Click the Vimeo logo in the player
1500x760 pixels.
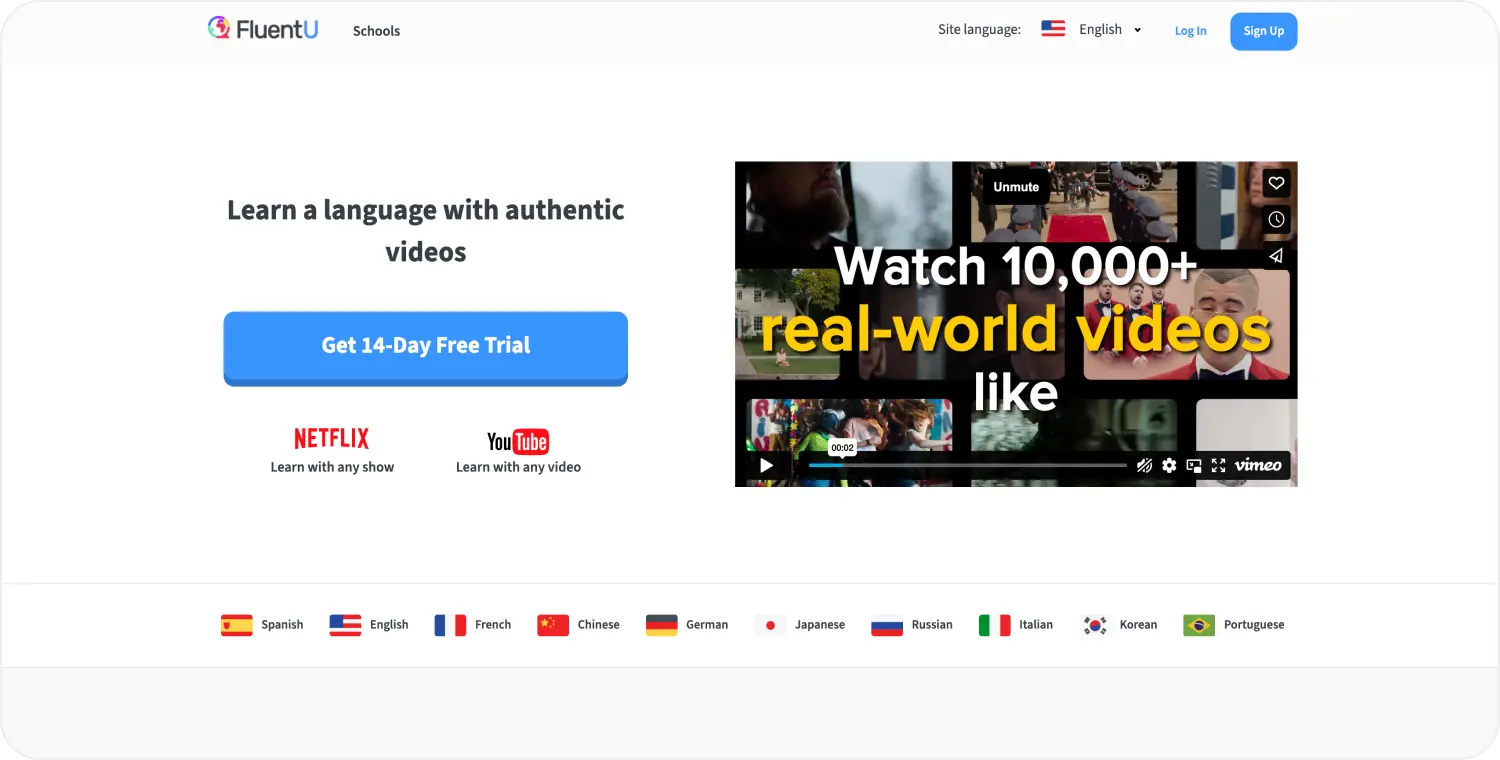pyautogui.click(x=1258, y=465)
